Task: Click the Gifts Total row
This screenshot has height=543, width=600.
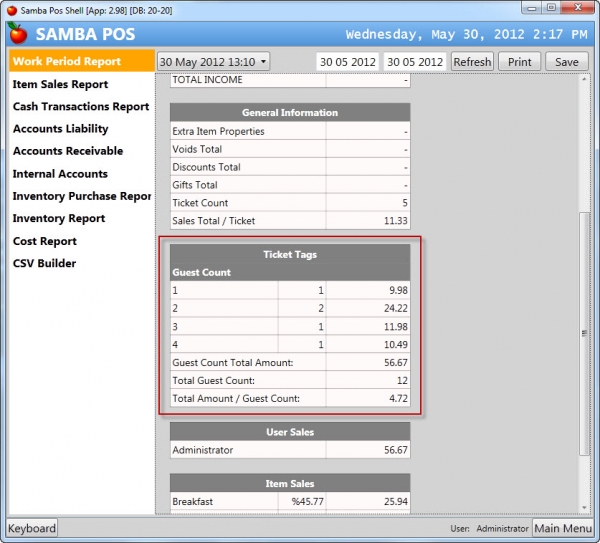Action: pyautogui.click(x=290, y=185)
